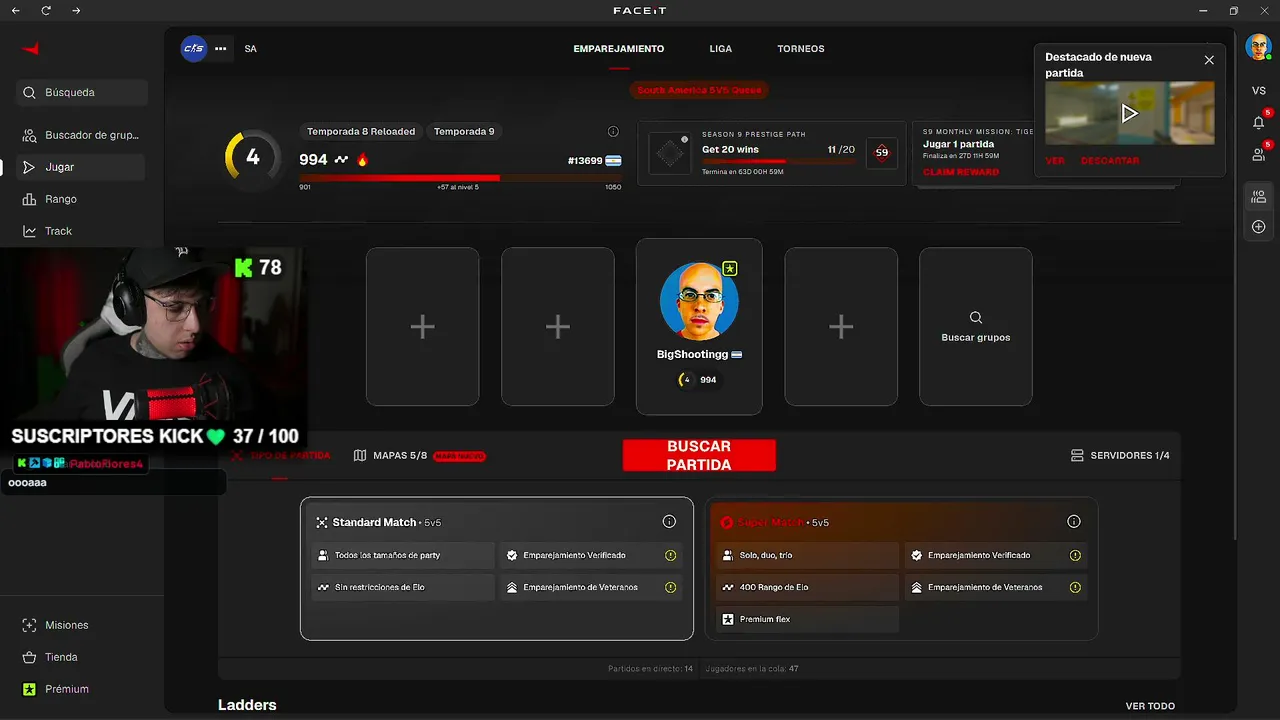Image resolution: width=1280 pixels, height=720 pixels.
Task: Play the highlight video thumbnail
Action: (1130, 113)
